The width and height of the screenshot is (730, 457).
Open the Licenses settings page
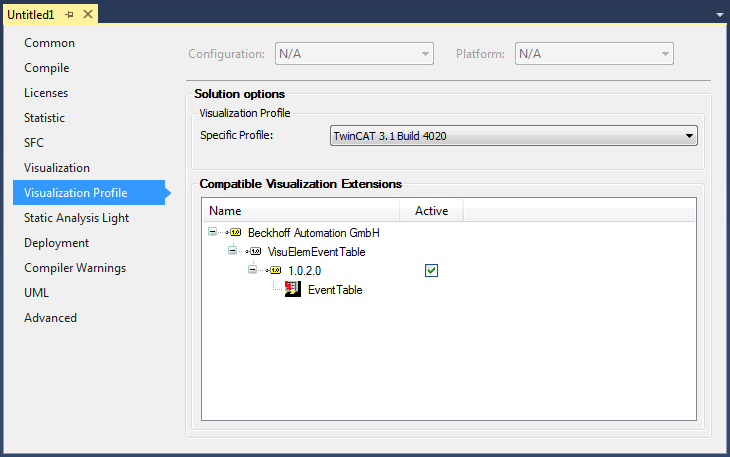(x=46, y=93)
